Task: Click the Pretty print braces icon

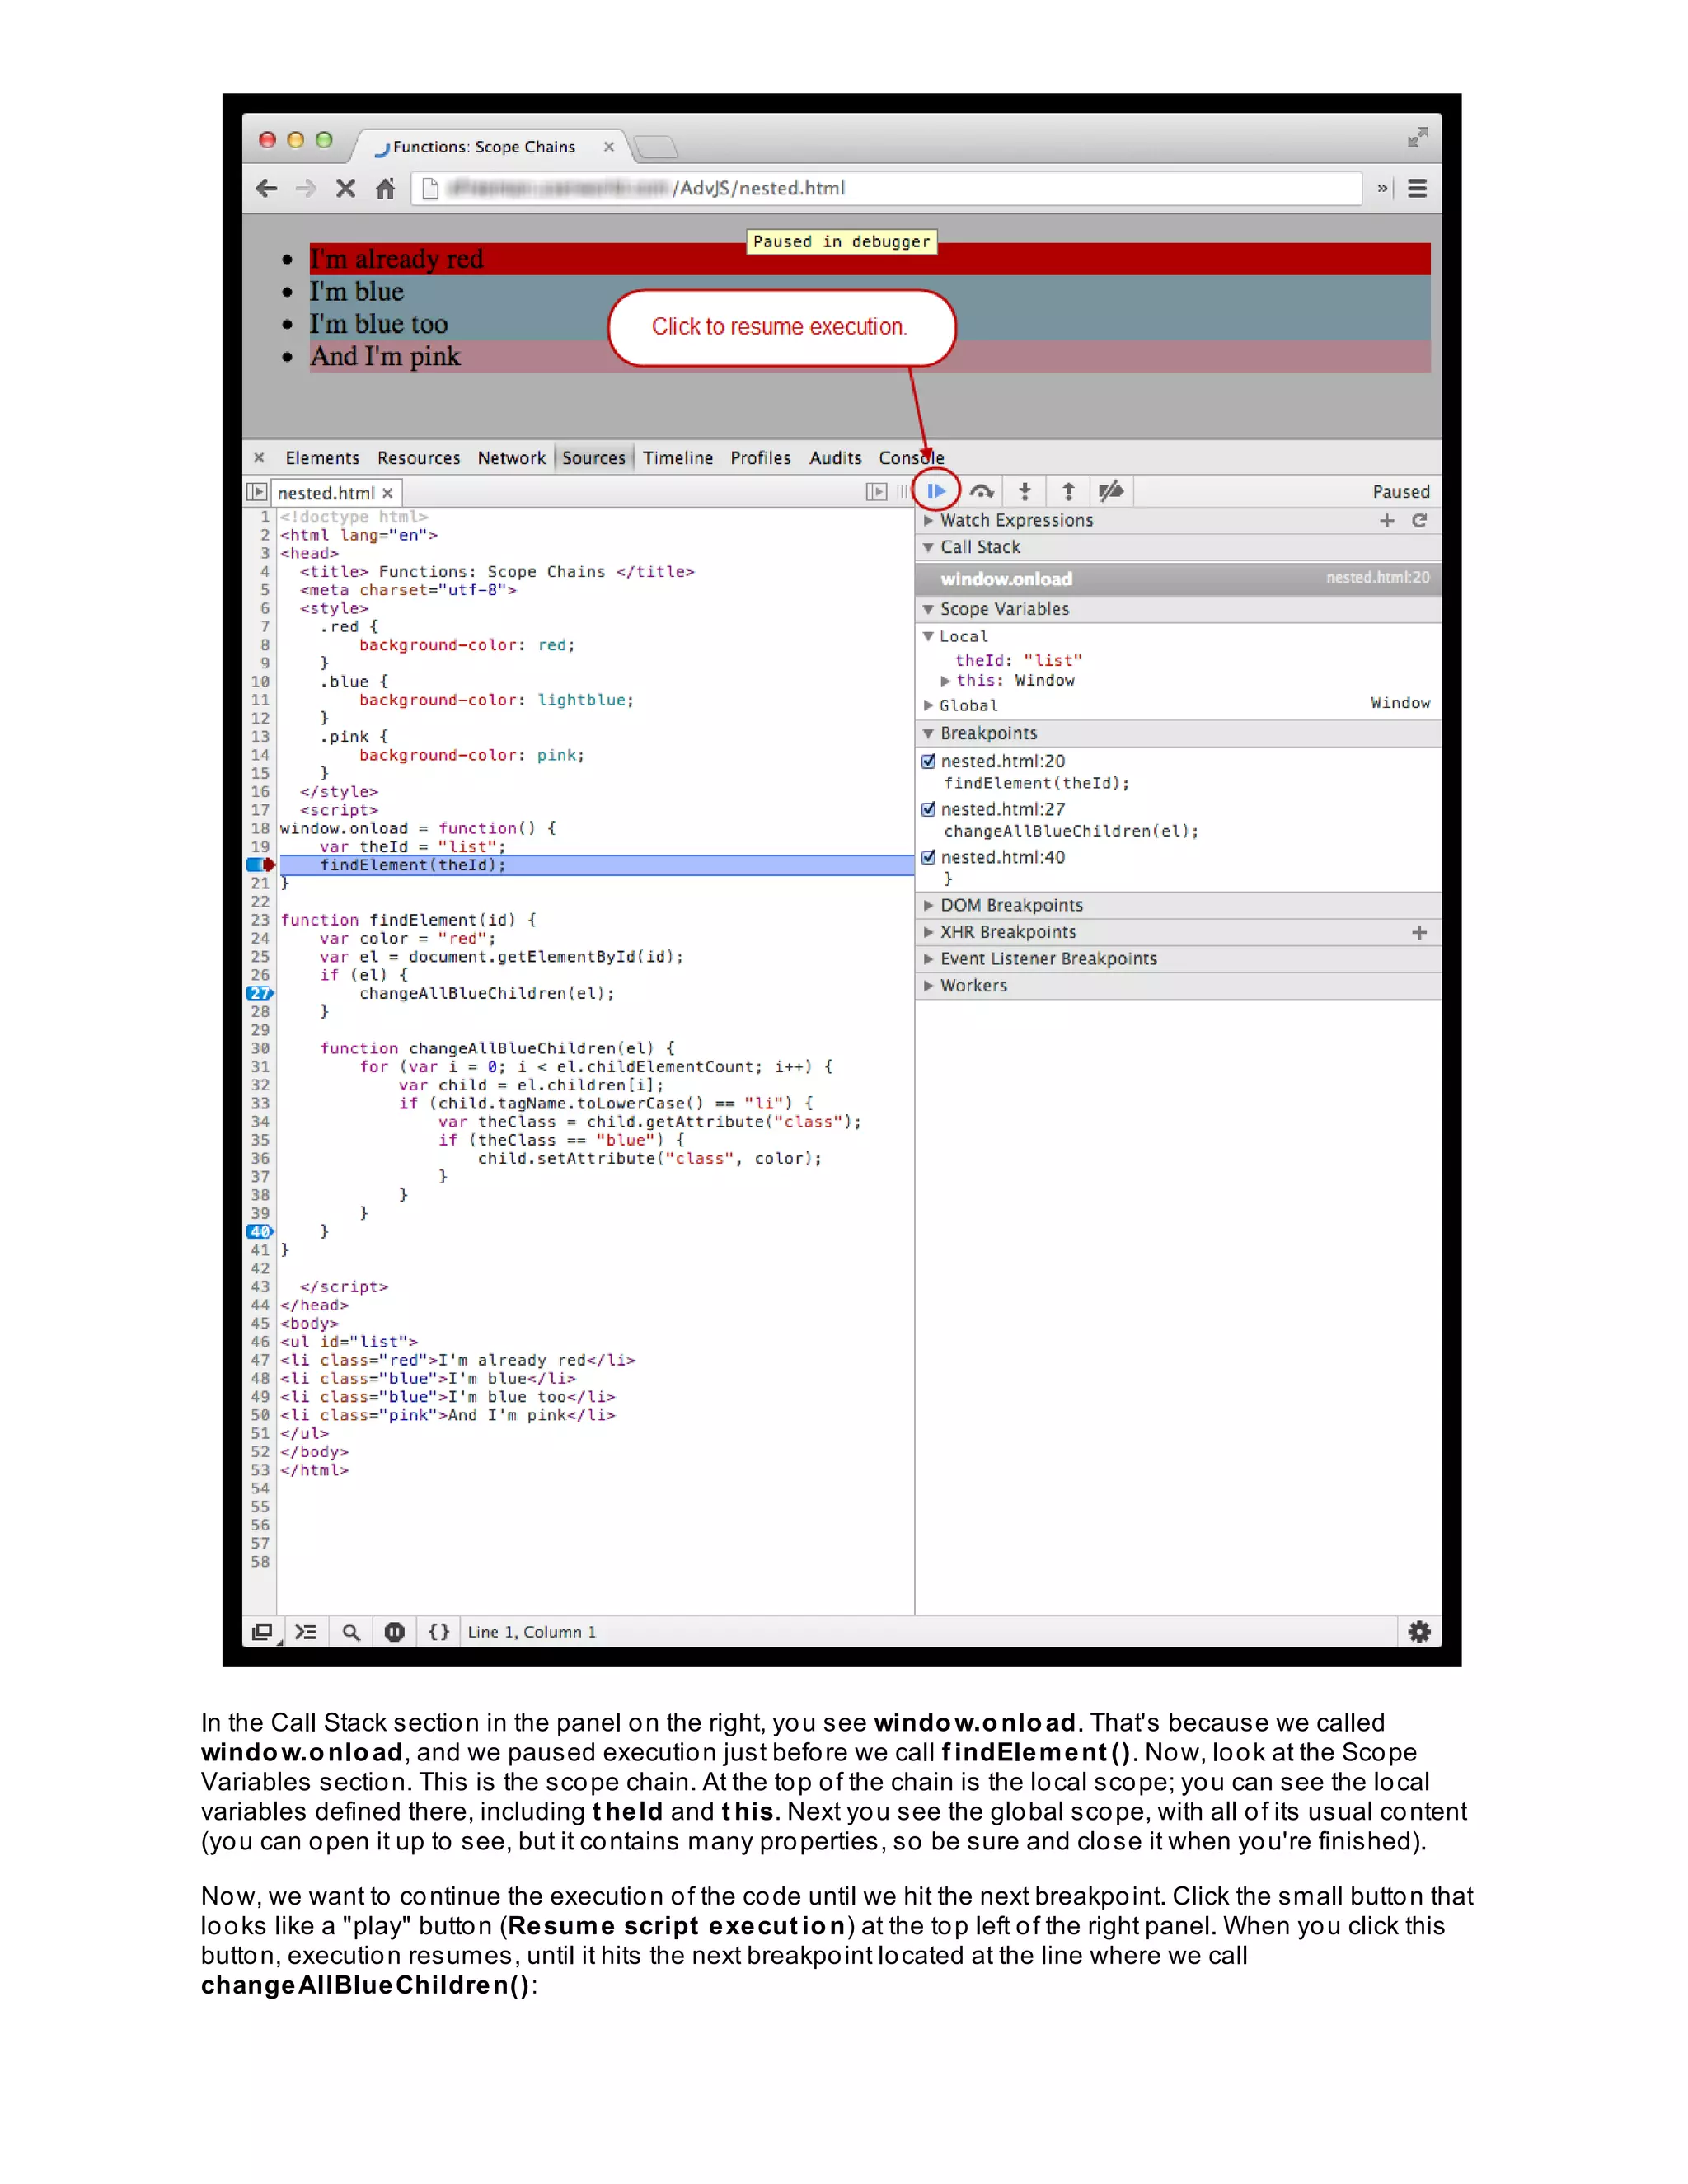Action: coord(439,1632)
